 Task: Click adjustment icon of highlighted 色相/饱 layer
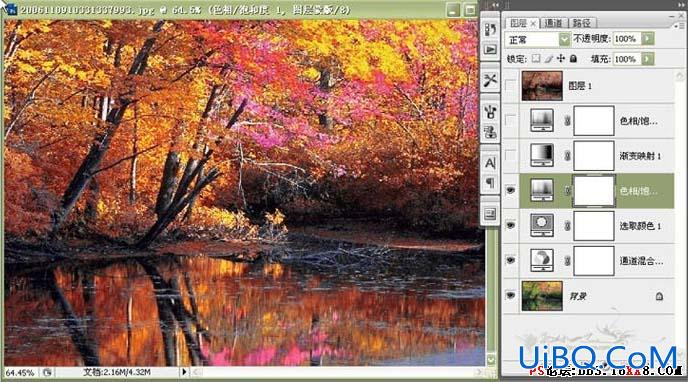pyautogui.click(x=542, y=191)
